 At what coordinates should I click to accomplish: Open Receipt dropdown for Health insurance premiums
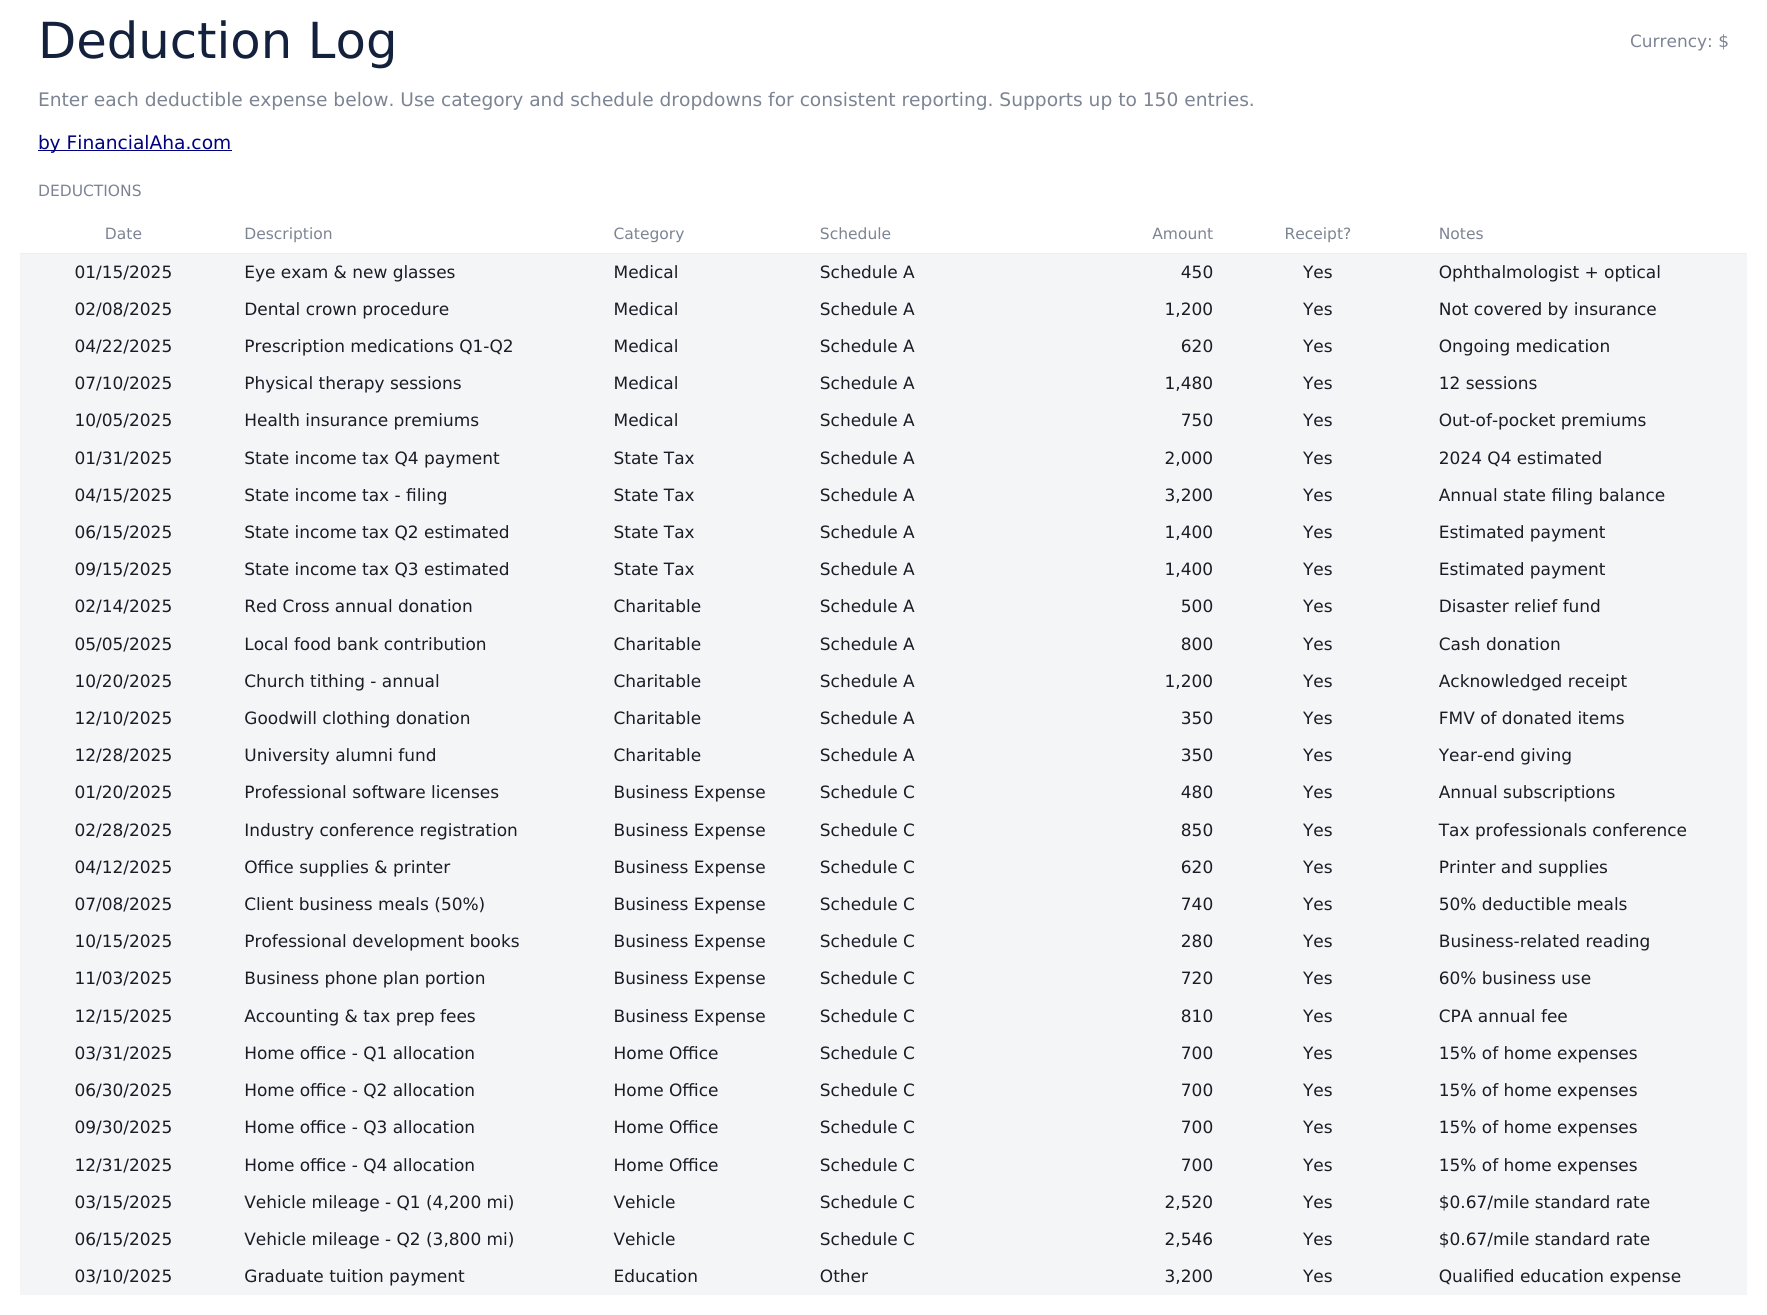click(x=1317, y=420)
